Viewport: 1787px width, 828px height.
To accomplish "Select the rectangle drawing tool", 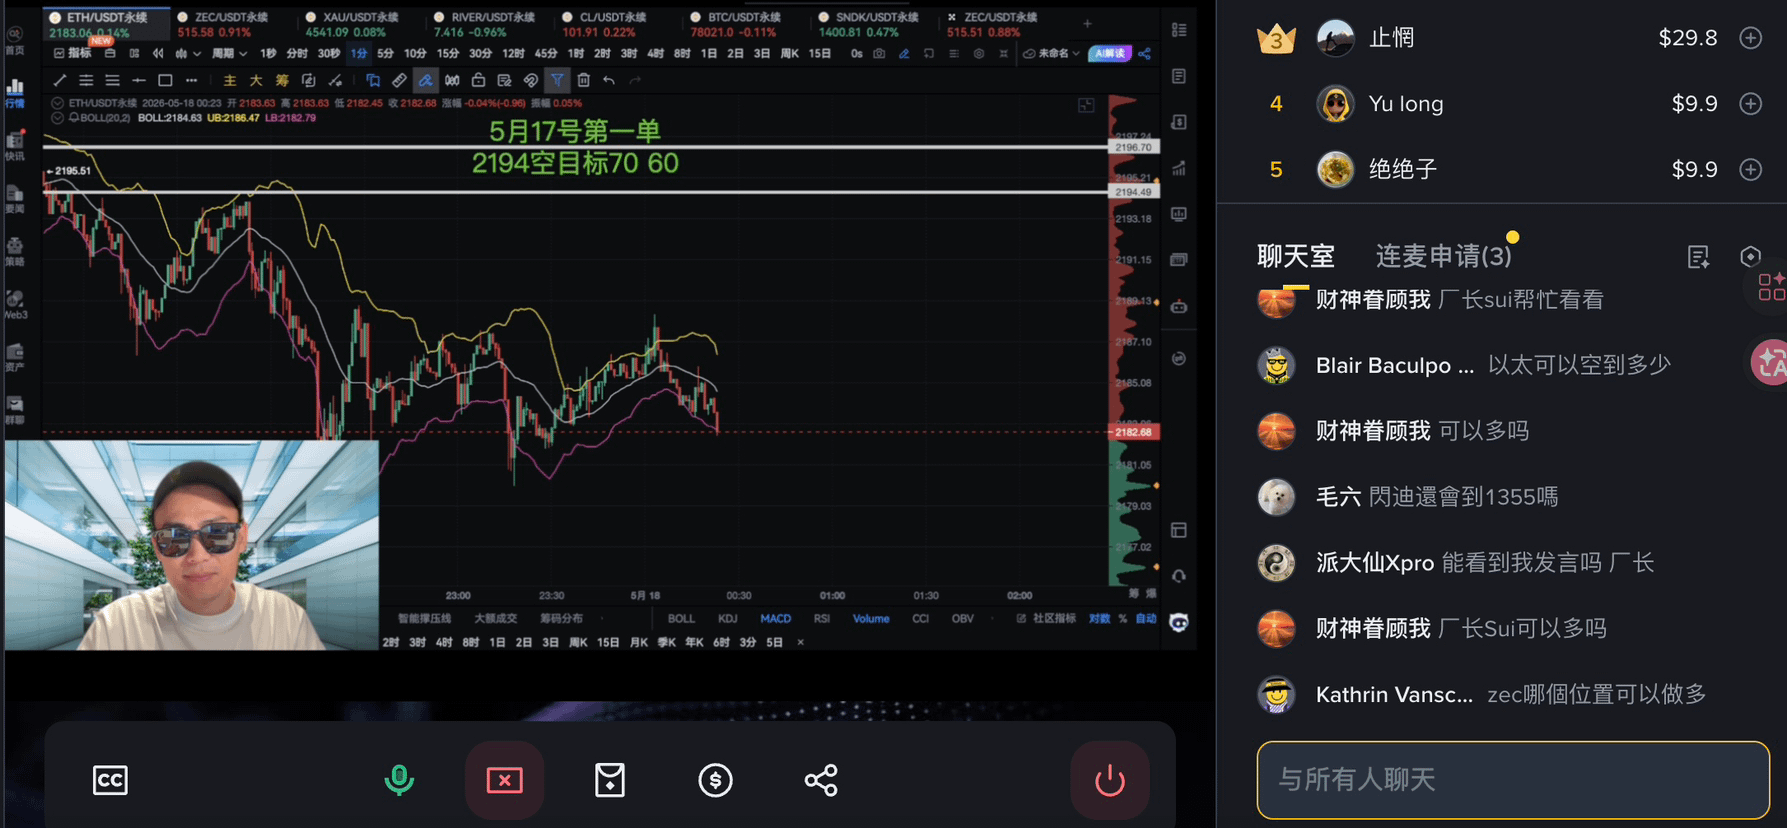I will (x=165, y=80).
